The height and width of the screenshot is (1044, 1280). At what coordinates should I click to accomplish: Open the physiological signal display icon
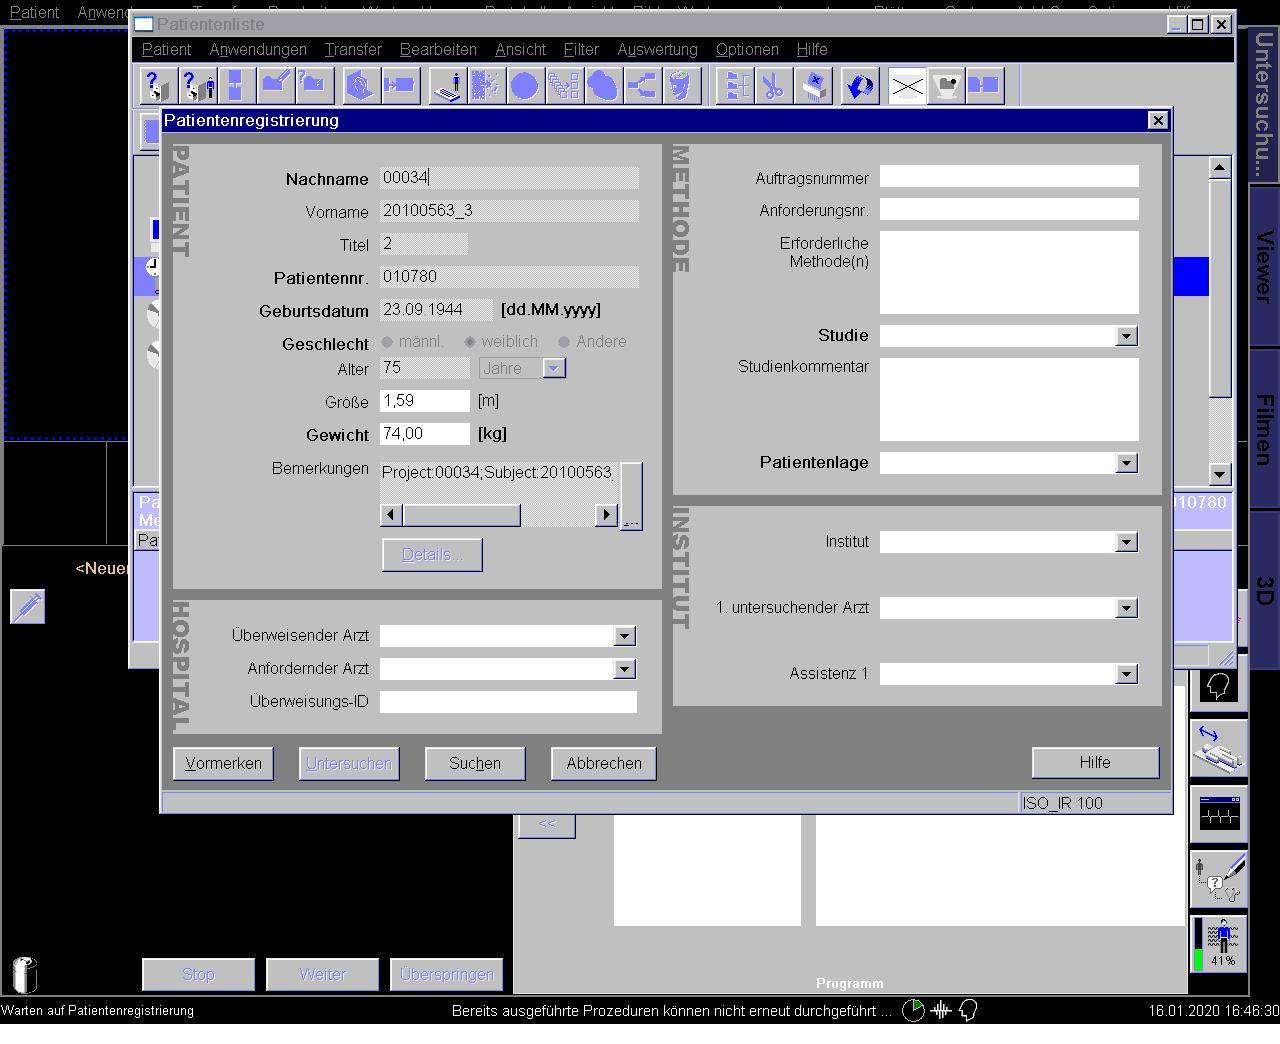click(1219, 814)
